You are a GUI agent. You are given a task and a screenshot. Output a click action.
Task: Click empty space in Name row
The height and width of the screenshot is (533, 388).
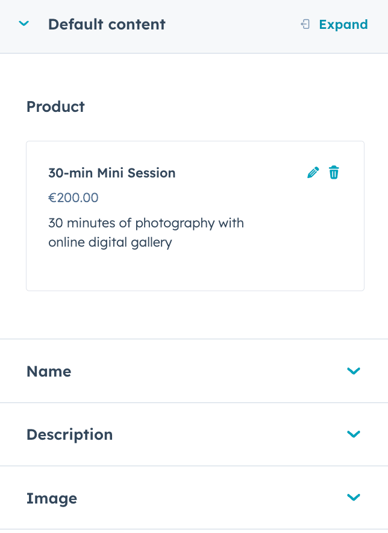click(204, 371)
